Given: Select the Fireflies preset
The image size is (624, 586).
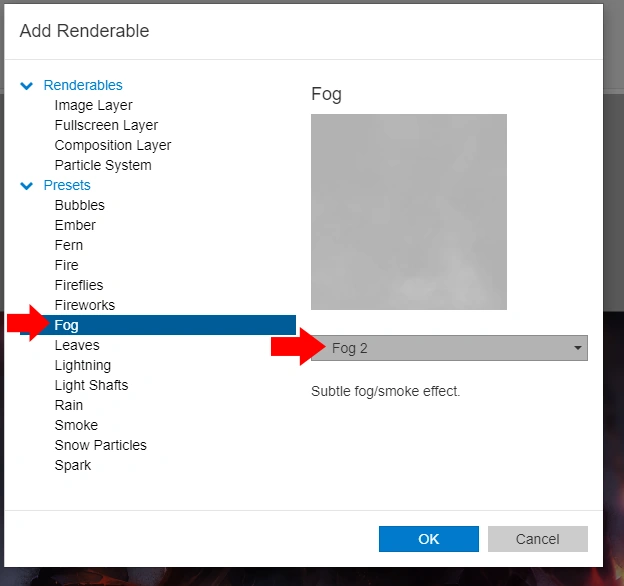Looking at the screenshot, I should (79, 285).
